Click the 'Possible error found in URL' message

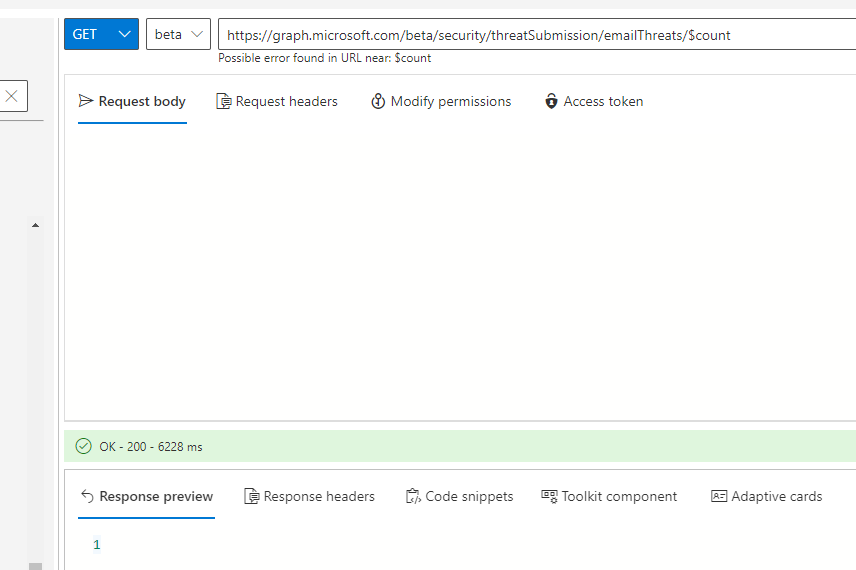click(325, 58)
